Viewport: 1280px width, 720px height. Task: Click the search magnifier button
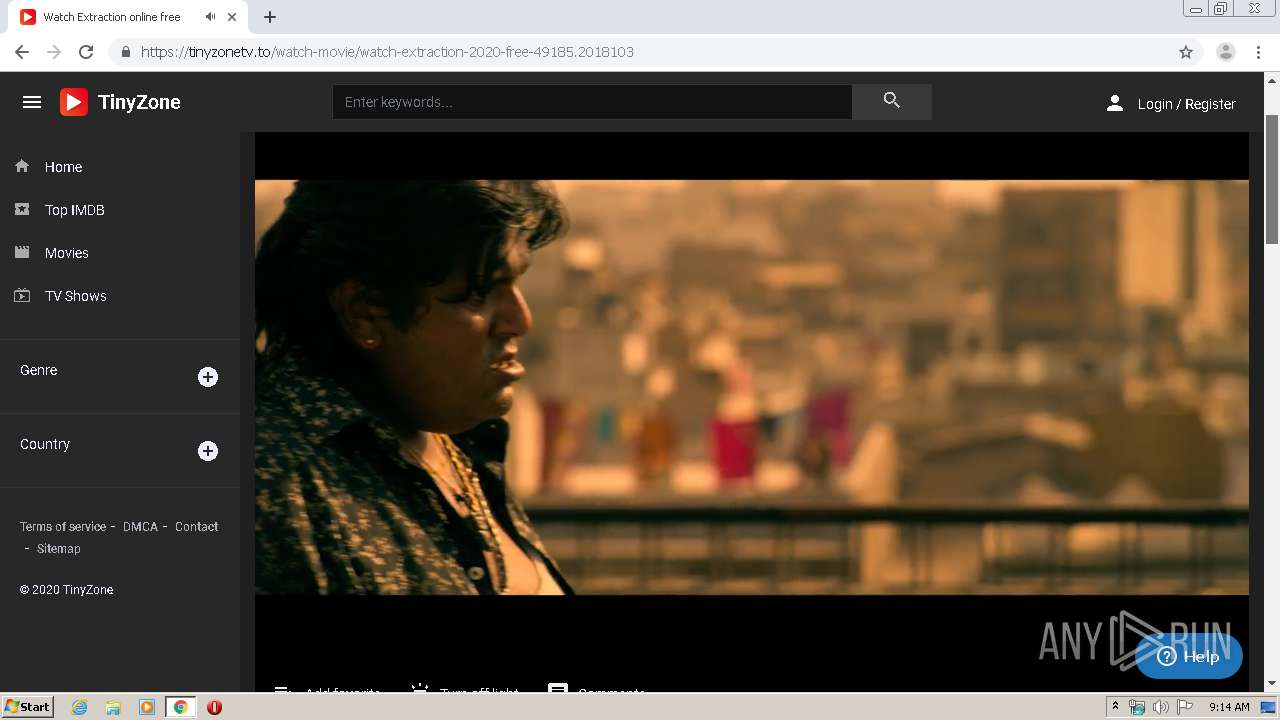892,101
